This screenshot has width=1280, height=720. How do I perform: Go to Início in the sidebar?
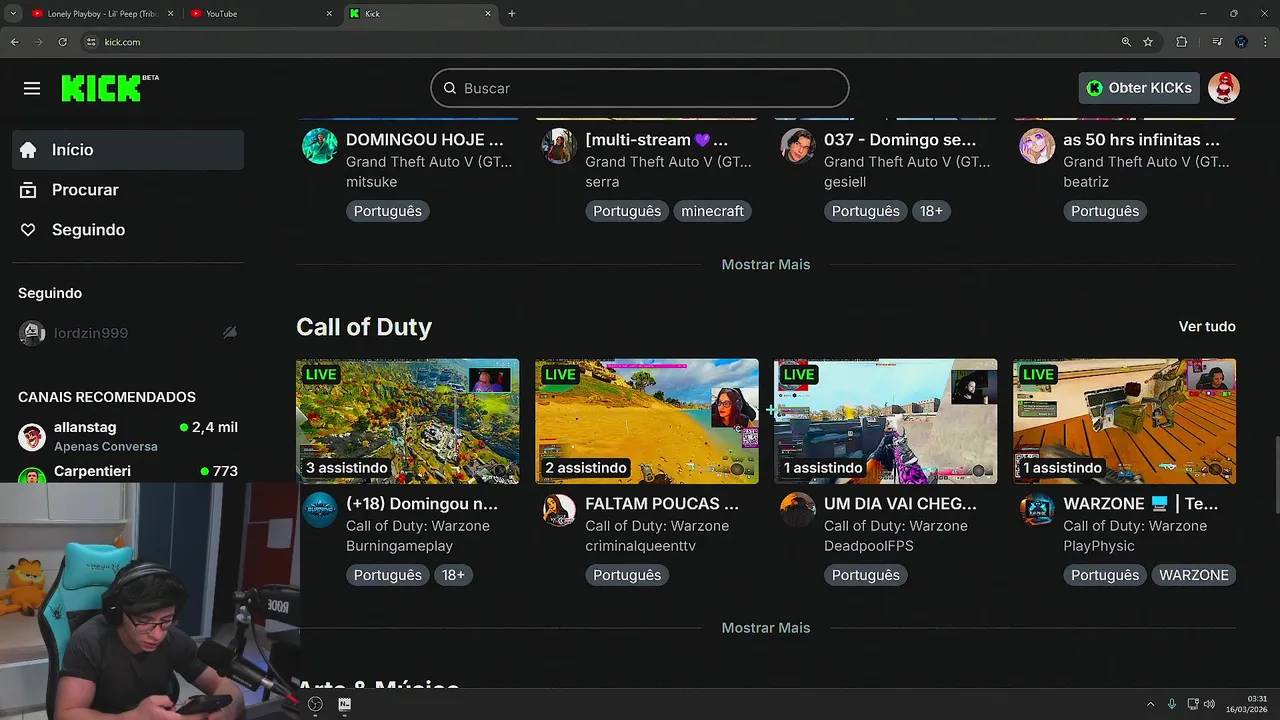(128, 150)
